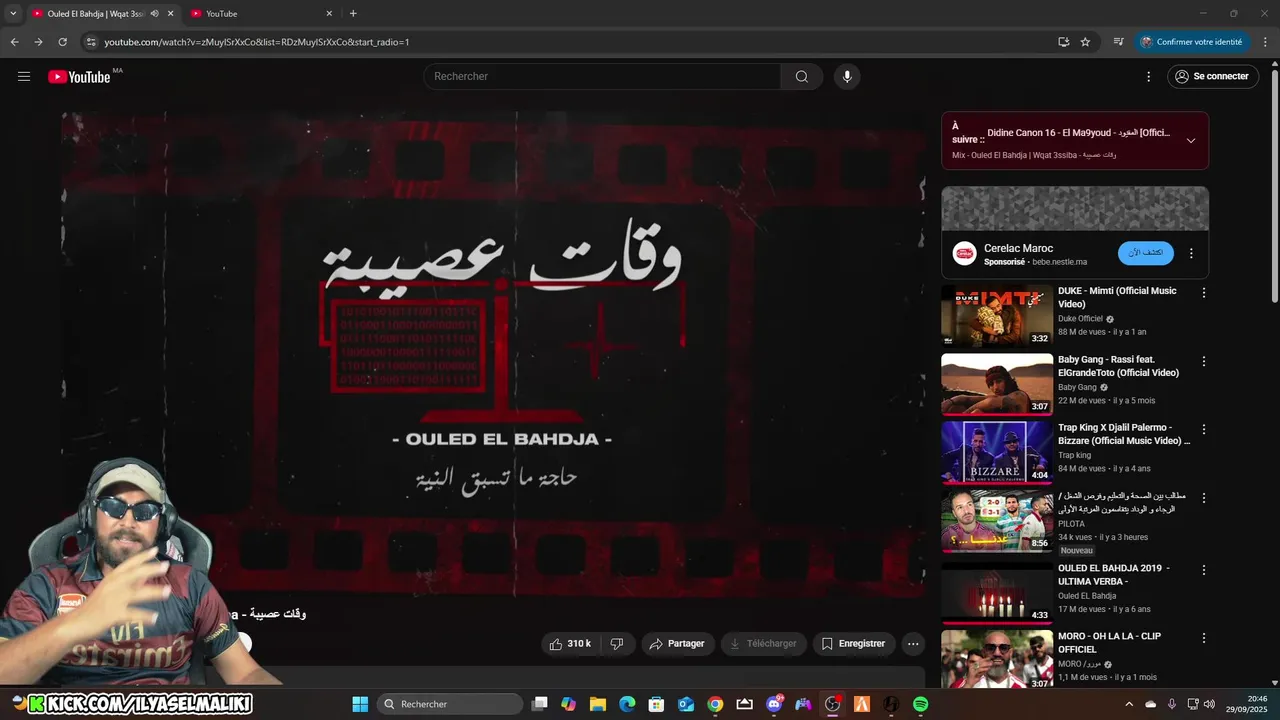
Task: Bookmark this page with star icon
Action: tap(1085, 42)
